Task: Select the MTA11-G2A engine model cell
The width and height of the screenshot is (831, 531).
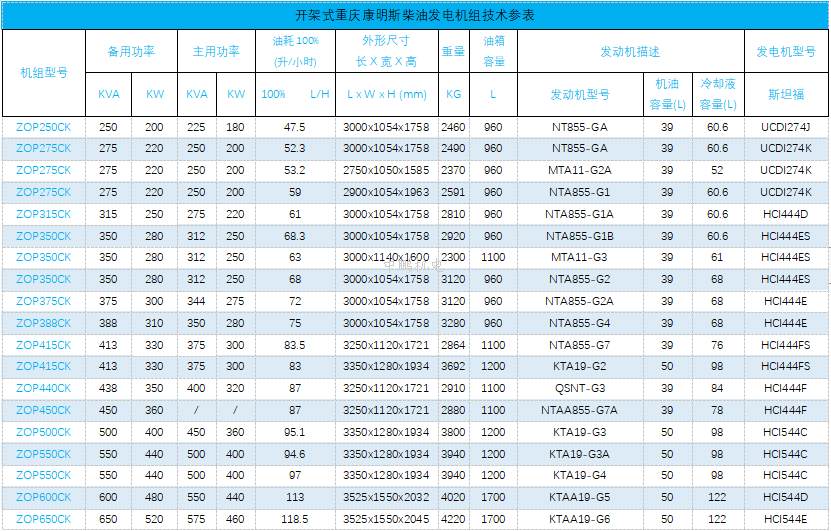Action: pos(580,170)
